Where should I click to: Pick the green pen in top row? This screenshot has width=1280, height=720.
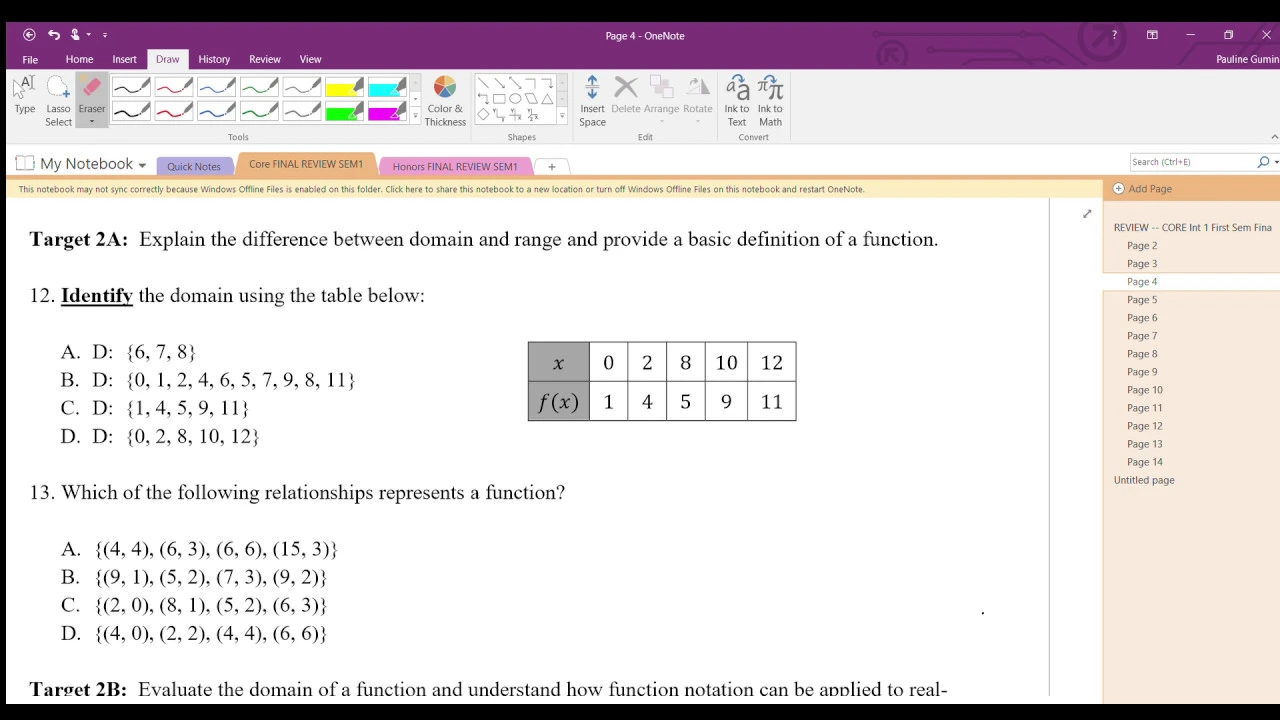[259, 88]
